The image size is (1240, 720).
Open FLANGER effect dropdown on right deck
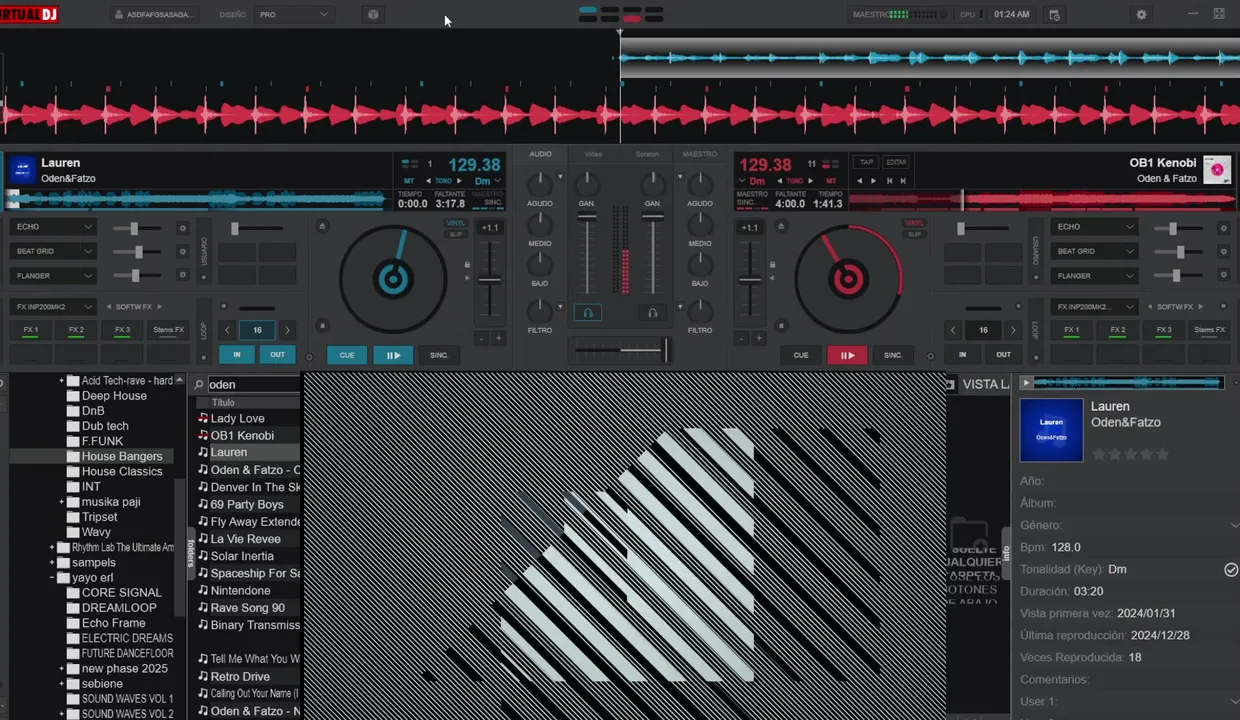click(x=1095, y=275)
